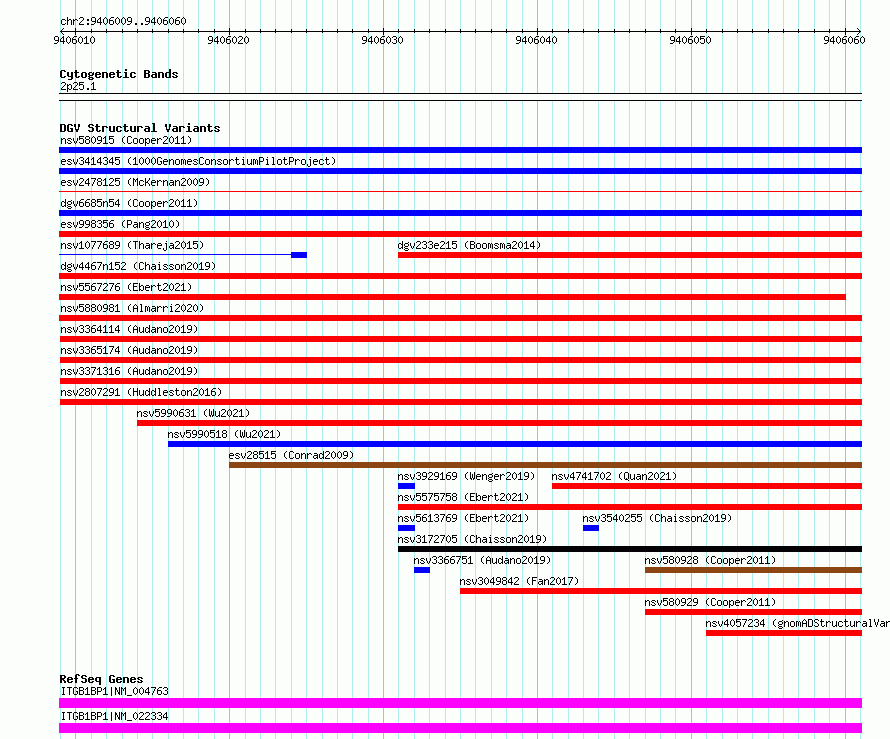The image size is (890, 739).
Task: Select nsv5880981 (Almarri2020) variant
Action: coord(132,308)
